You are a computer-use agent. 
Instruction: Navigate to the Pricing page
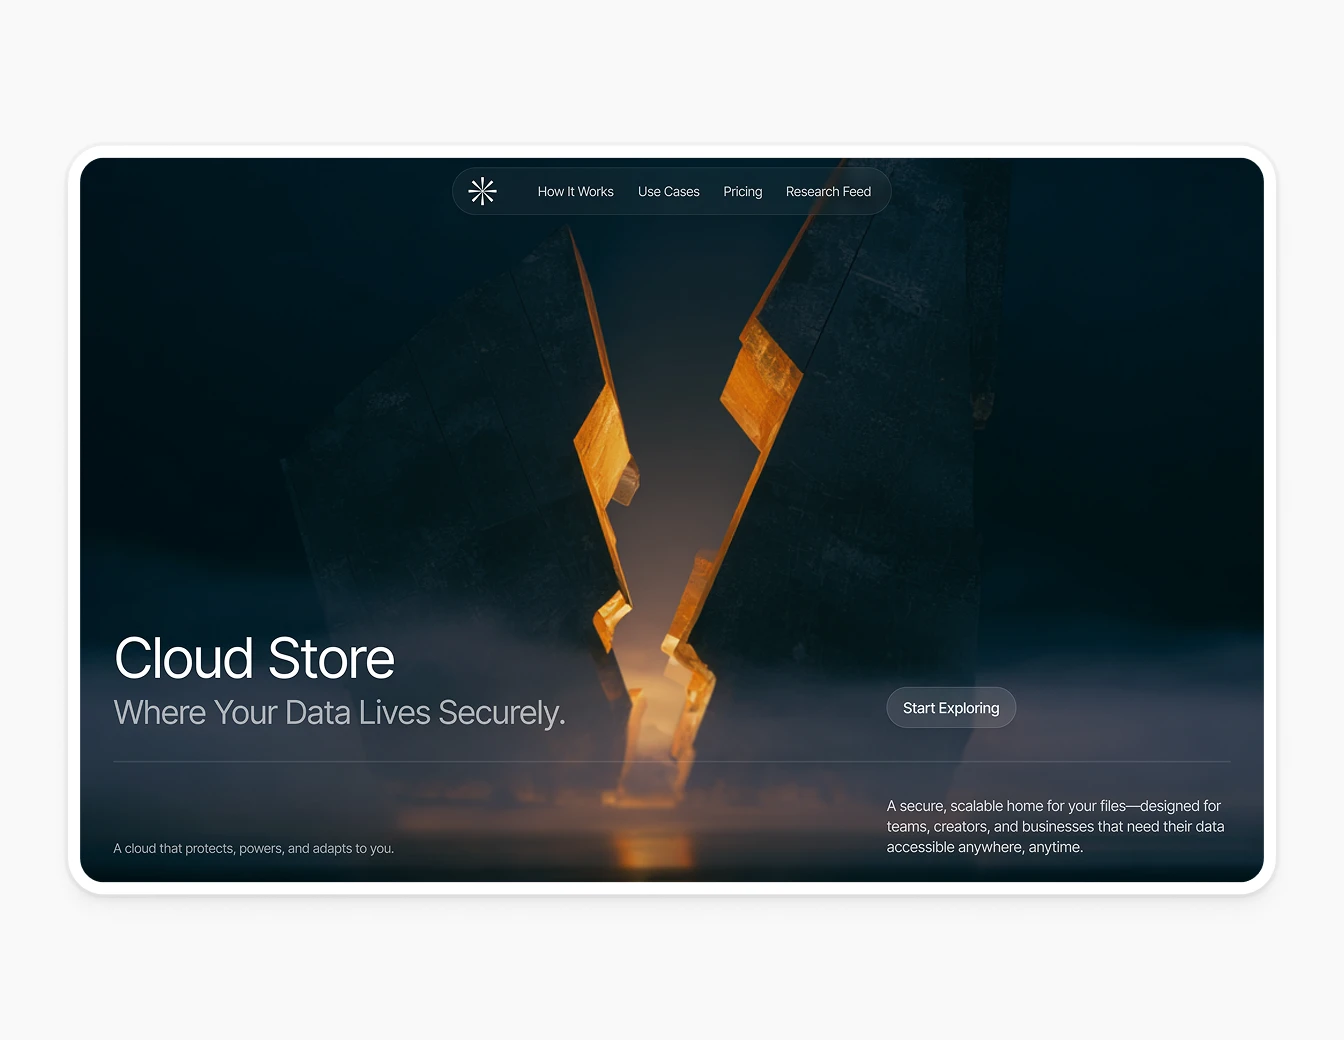[x=742, y=191]
